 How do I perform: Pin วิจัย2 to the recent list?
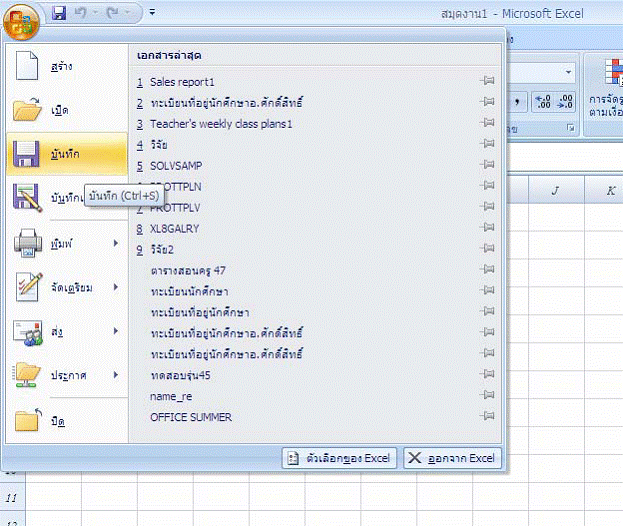[487, 248]
